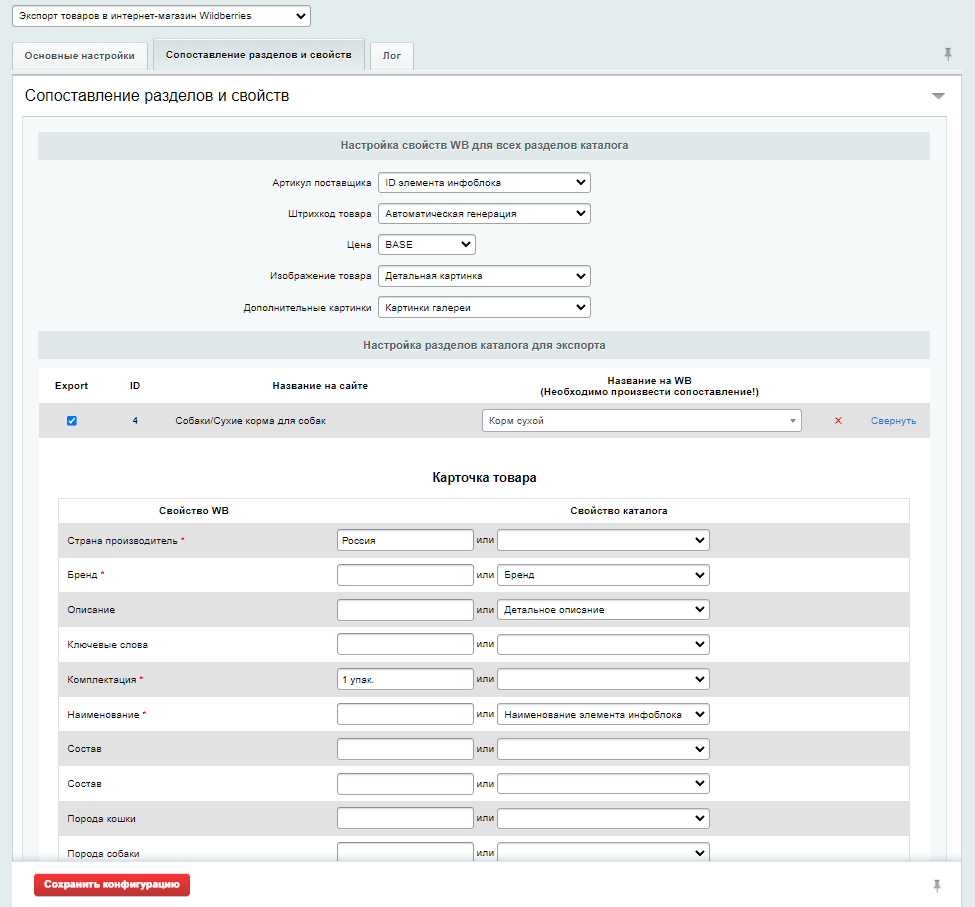
Task: Delete section mapping with red X icon
Action: [x=838, y=421]
